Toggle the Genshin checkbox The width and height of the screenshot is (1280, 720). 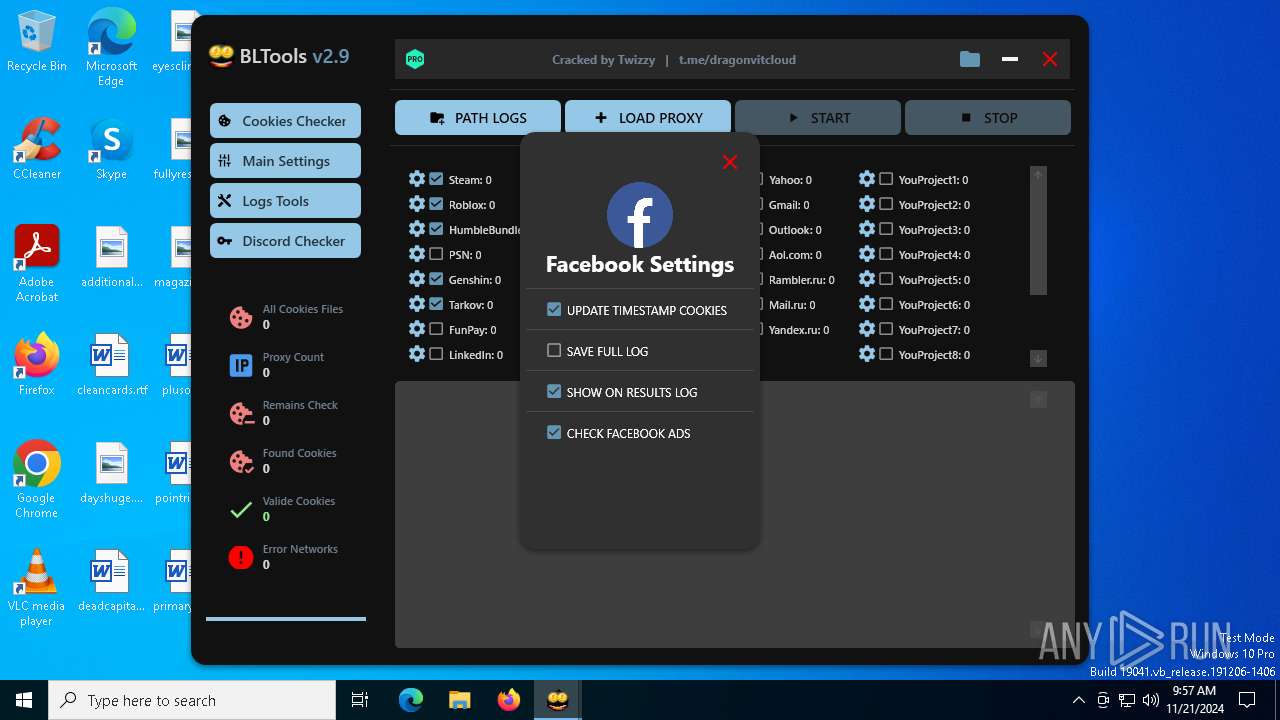pos(436,279)
